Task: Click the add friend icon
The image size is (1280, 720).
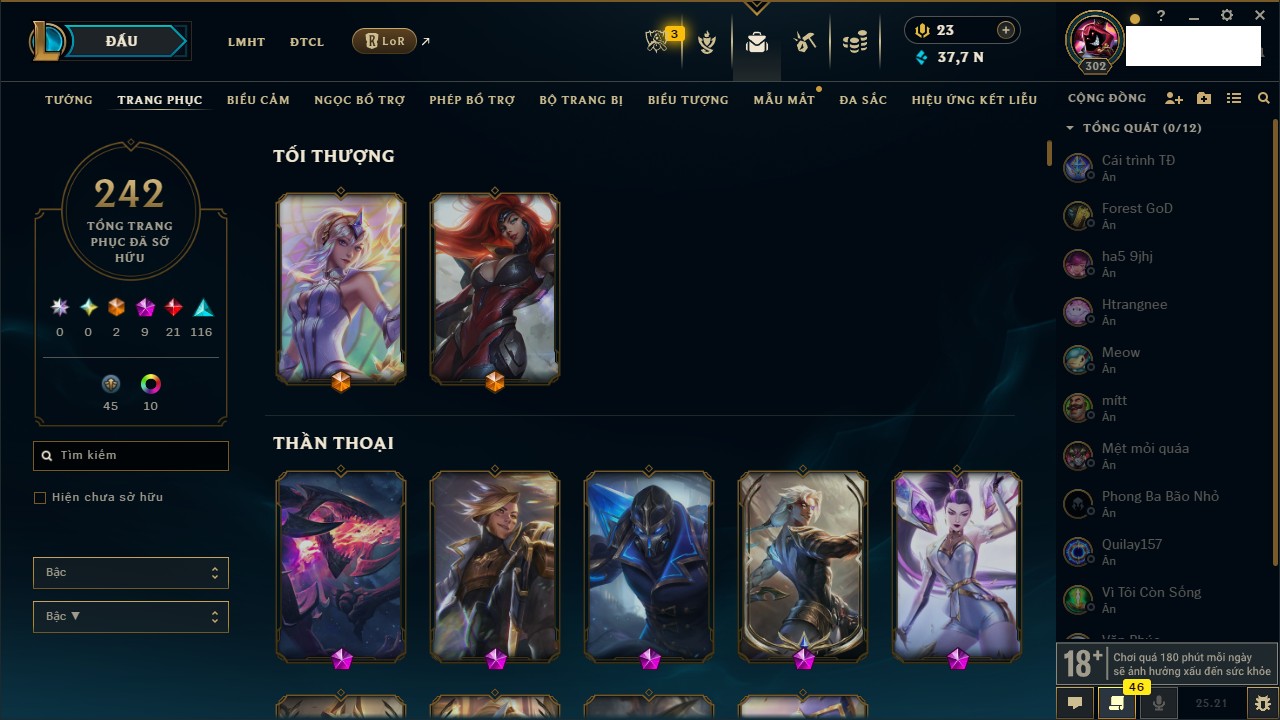Action: pos(1174,99)
